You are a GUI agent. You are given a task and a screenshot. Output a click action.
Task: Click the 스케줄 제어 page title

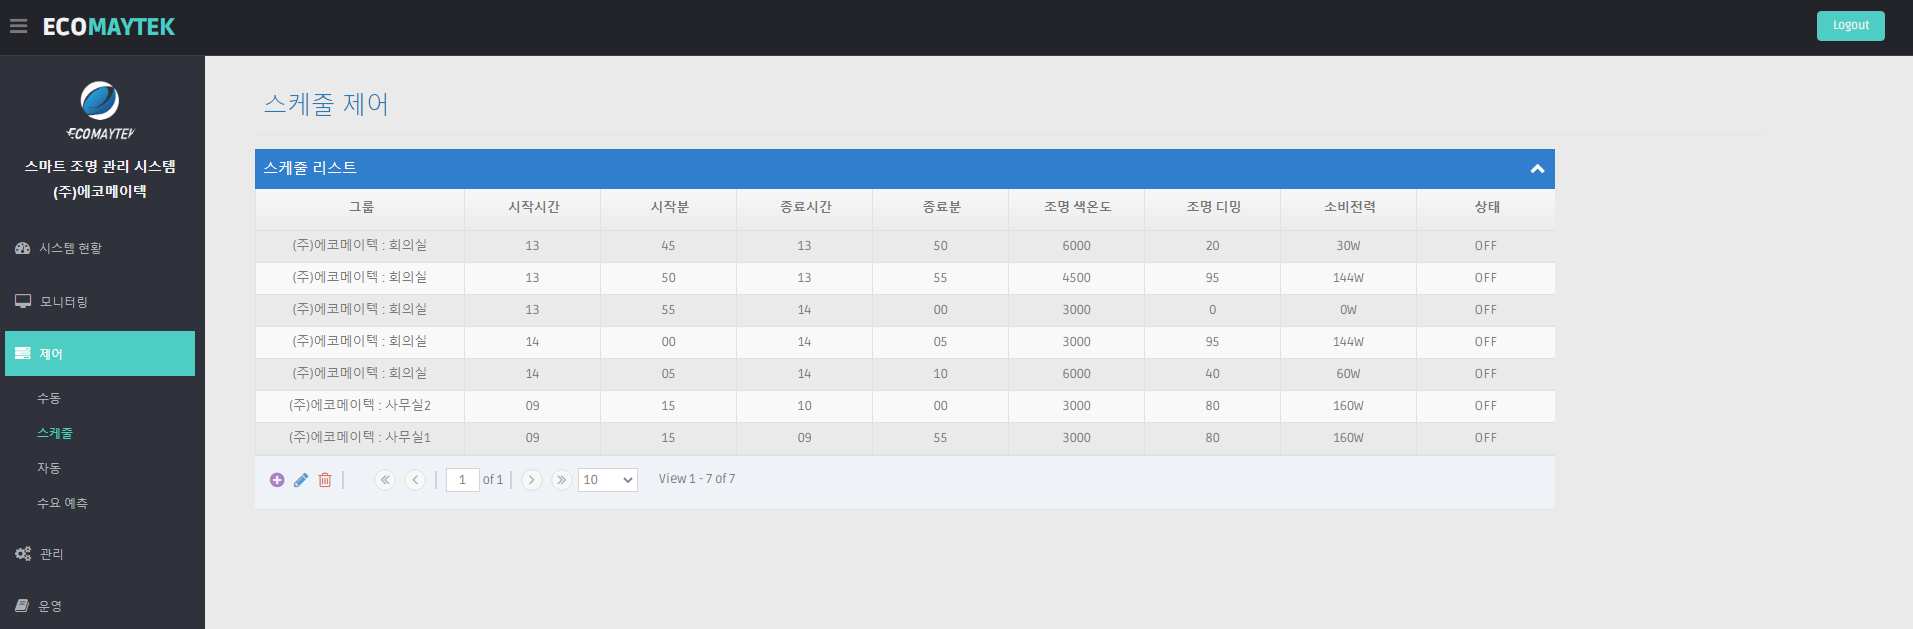point(326,104)
